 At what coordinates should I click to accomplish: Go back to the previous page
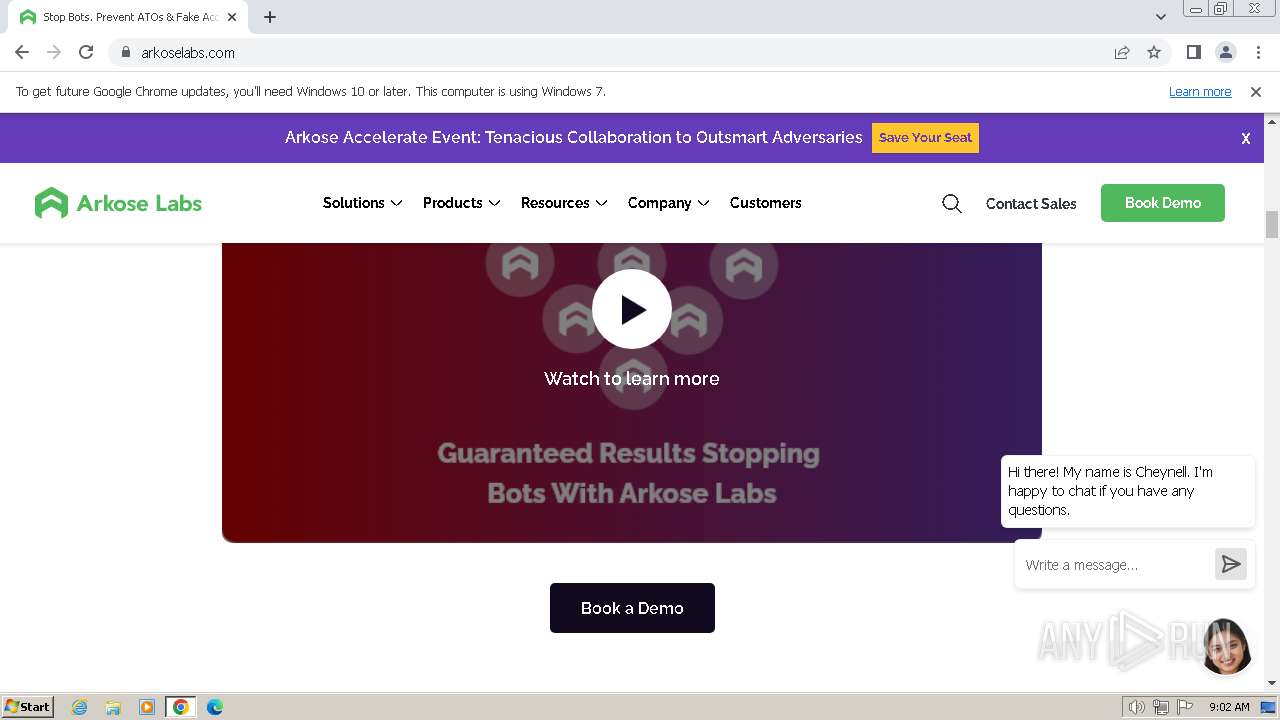pyautogui.click(x=22, y=52)
